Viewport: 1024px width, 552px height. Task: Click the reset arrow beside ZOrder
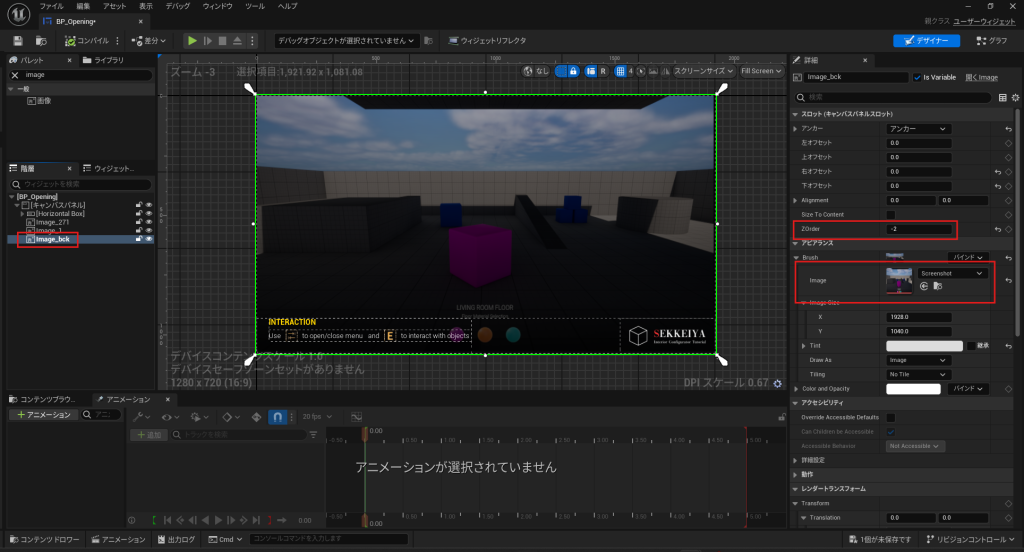[1009, 230]
